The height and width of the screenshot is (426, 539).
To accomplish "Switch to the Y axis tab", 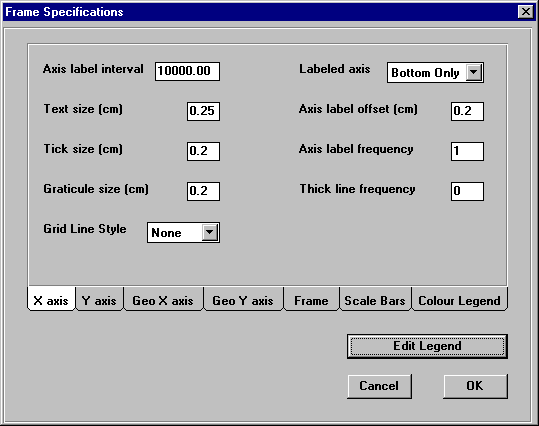I will pyautogui.click(x=99, y=300).
